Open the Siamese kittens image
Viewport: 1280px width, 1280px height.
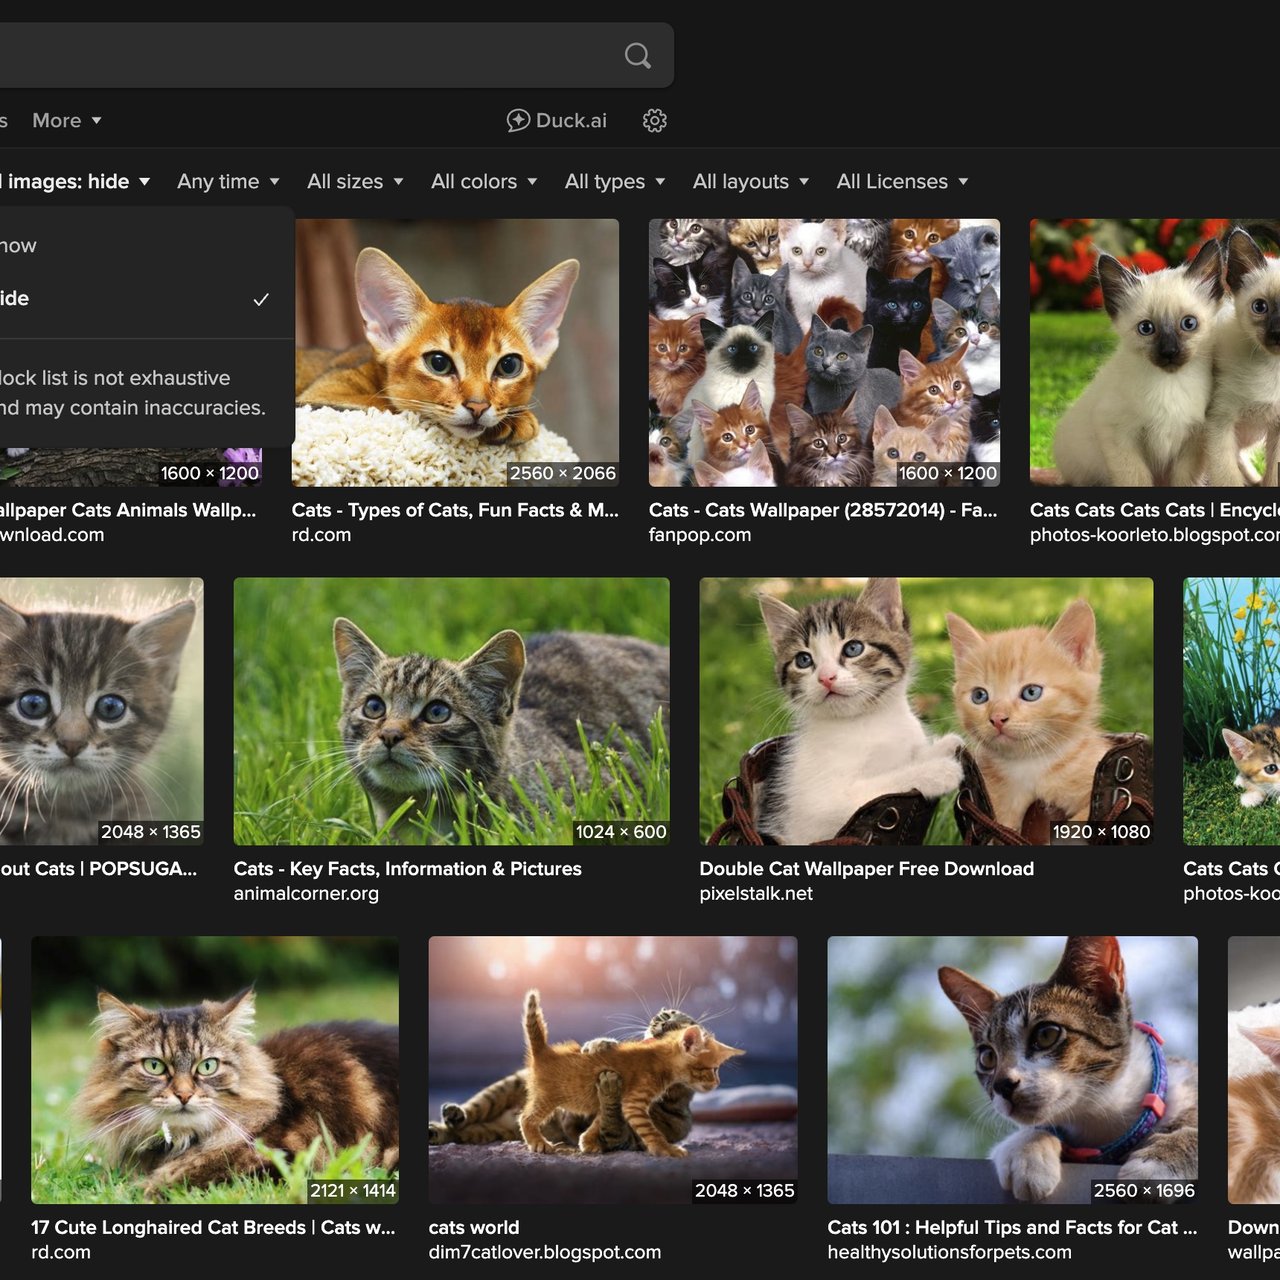pos(1155,353)
